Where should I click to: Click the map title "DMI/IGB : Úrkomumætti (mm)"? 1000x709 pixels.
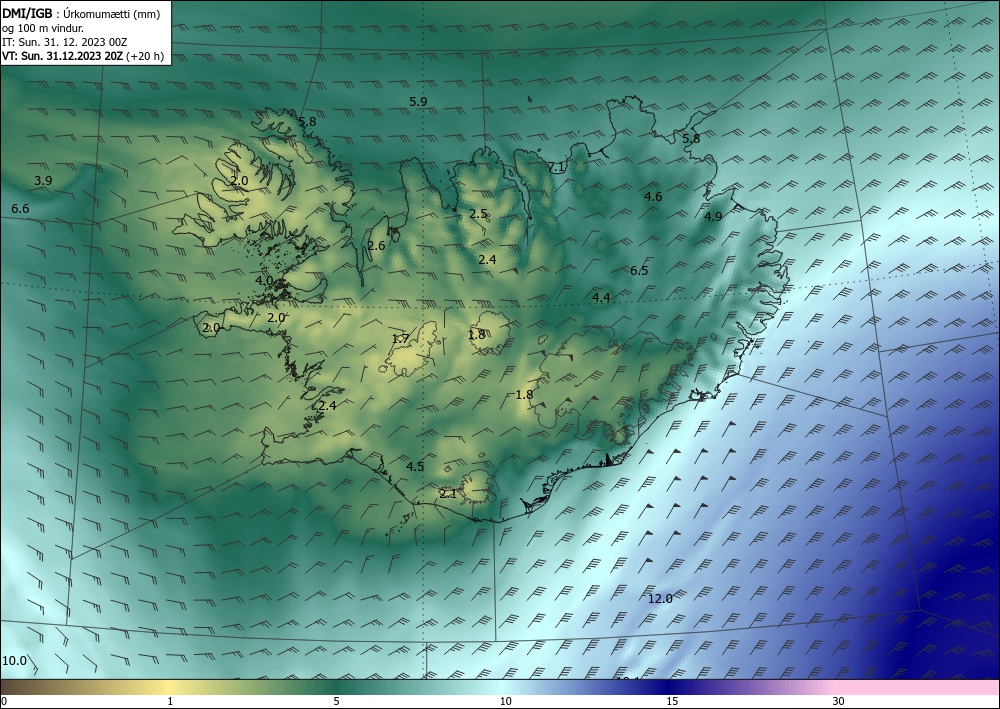[x=81, y=14]
